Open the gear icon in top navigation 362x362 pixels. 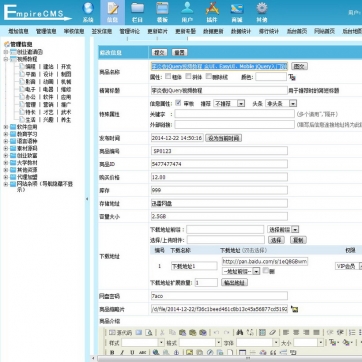click(x=262, y=8)
